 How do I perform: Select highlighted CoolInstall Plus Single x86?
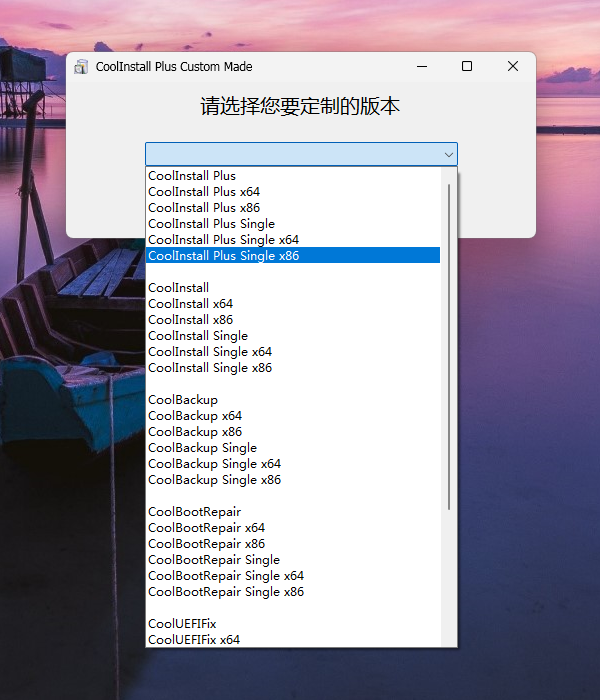(223, 256)
